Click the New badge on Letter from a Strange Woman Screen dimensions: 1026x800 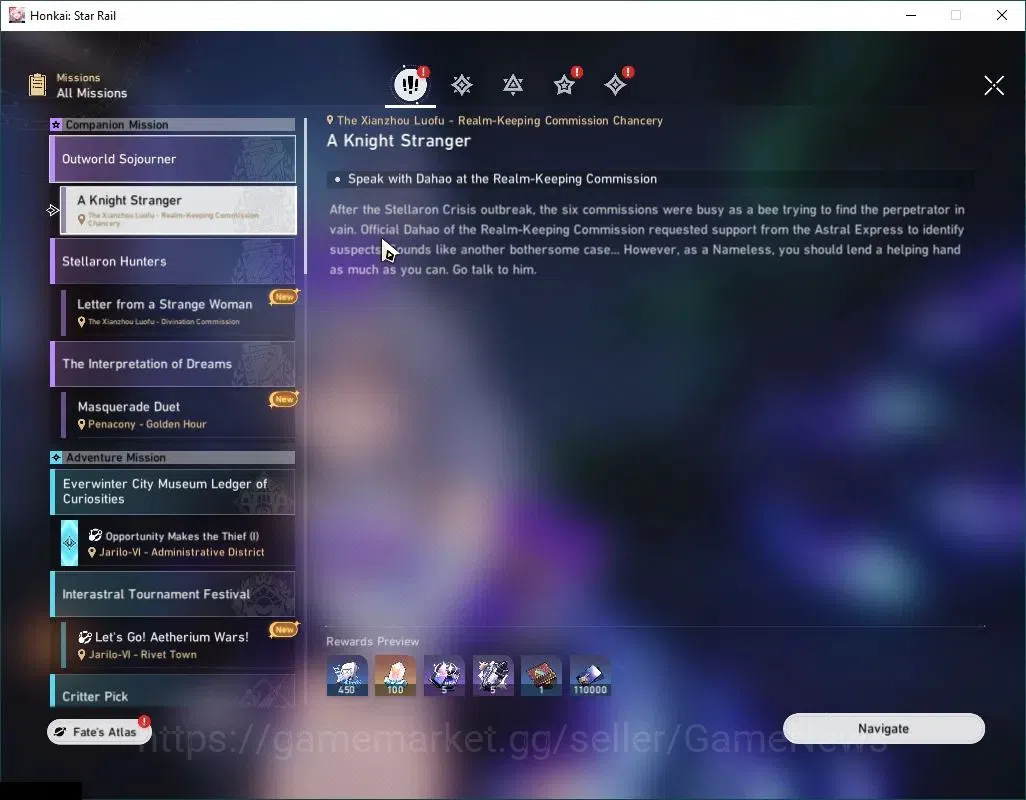(x=284, y=296)
